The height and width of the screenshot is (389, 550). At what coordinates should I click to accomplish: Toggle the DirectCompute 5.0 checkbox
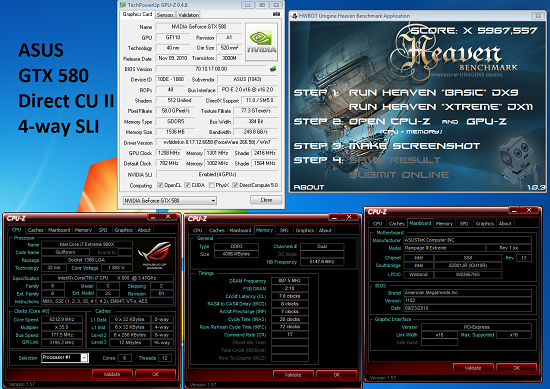(235, 185)
